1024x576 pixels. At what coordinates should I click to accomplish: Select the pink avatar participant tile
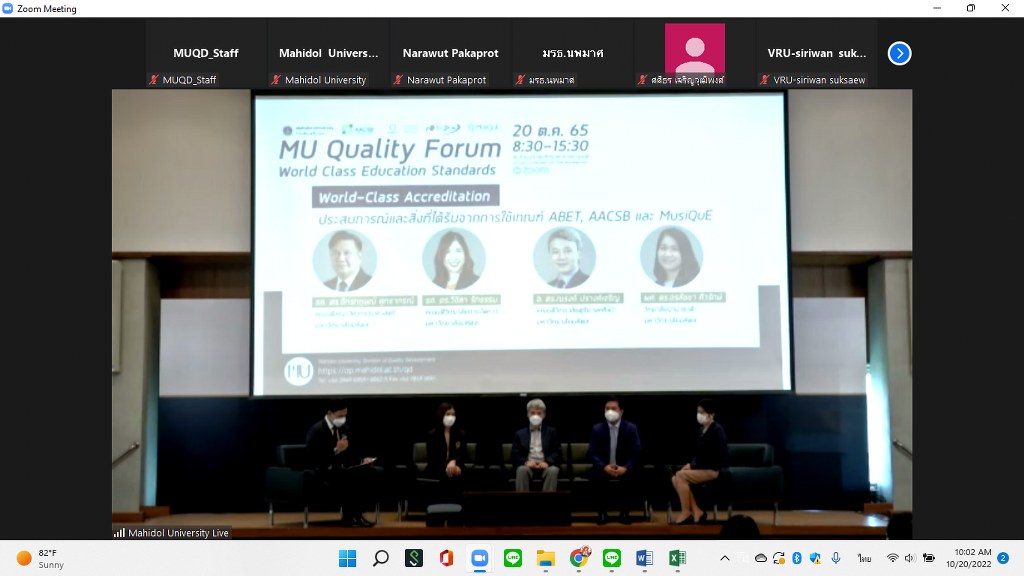[x=695, y=54]
